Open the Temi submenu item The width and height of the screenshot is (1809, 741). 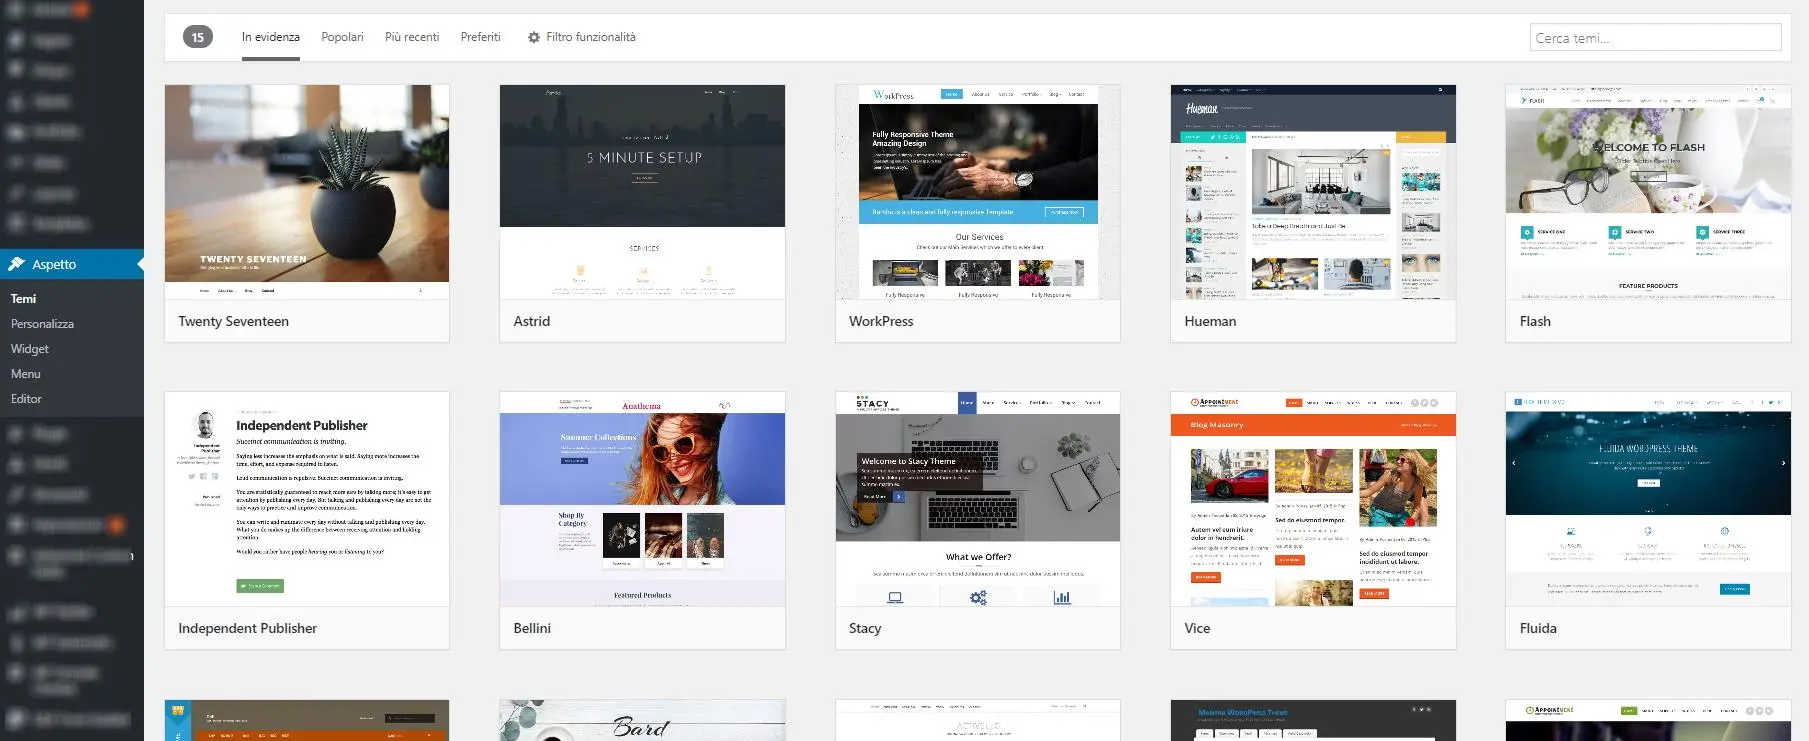pyautogui.click(x=24, y=299)
